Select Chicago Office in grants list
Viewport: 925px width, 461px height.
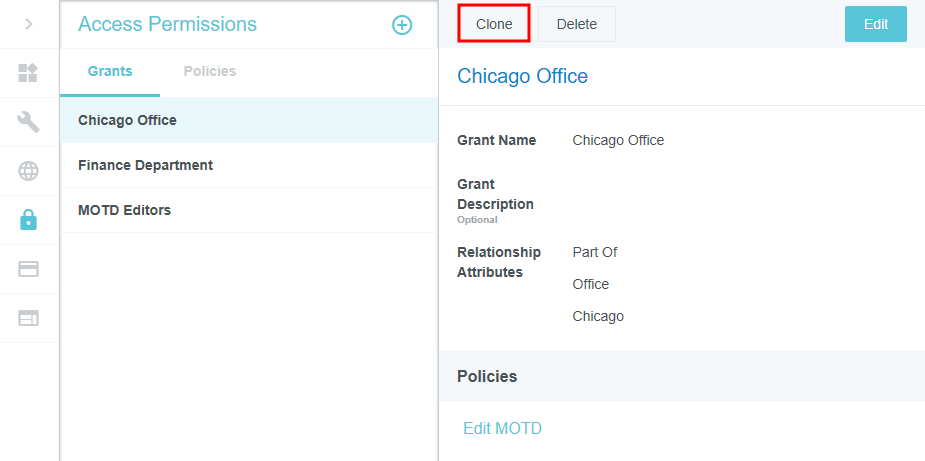pos(127,120)
